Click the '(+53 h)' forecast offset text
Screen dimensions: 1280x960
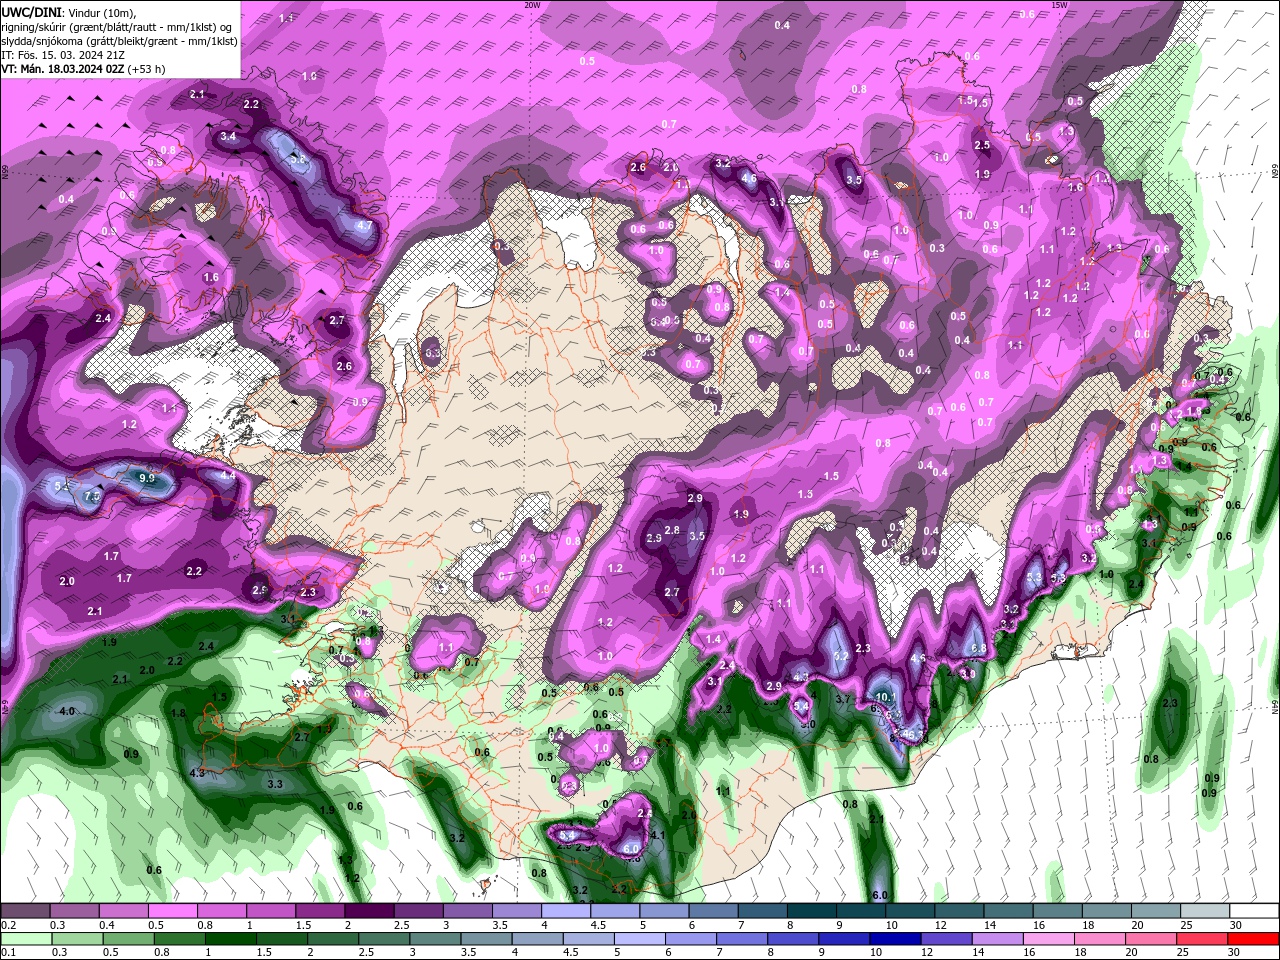click(x=146, y=69)
